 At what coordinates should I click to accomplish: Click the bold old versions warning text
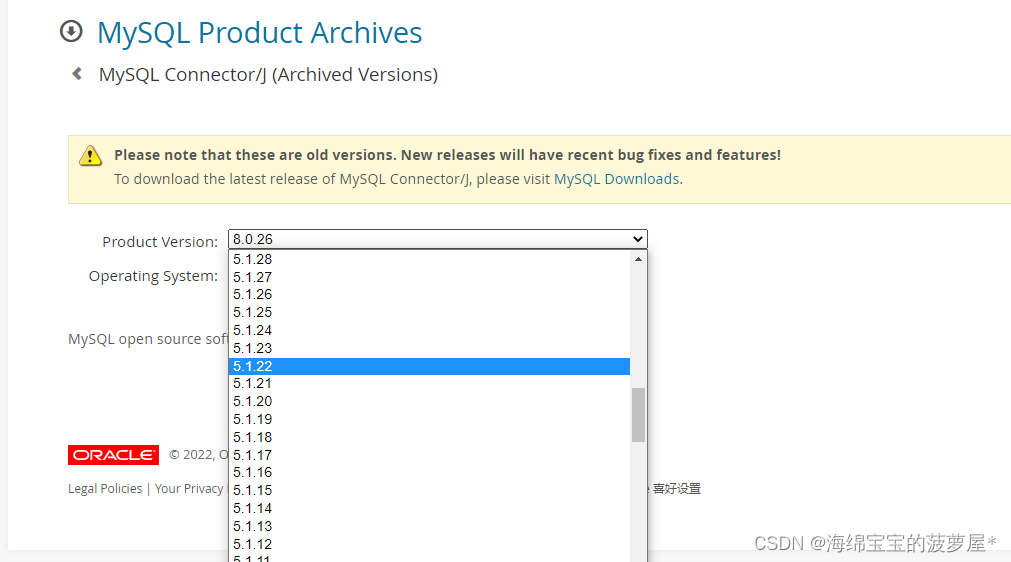[447, 155]
